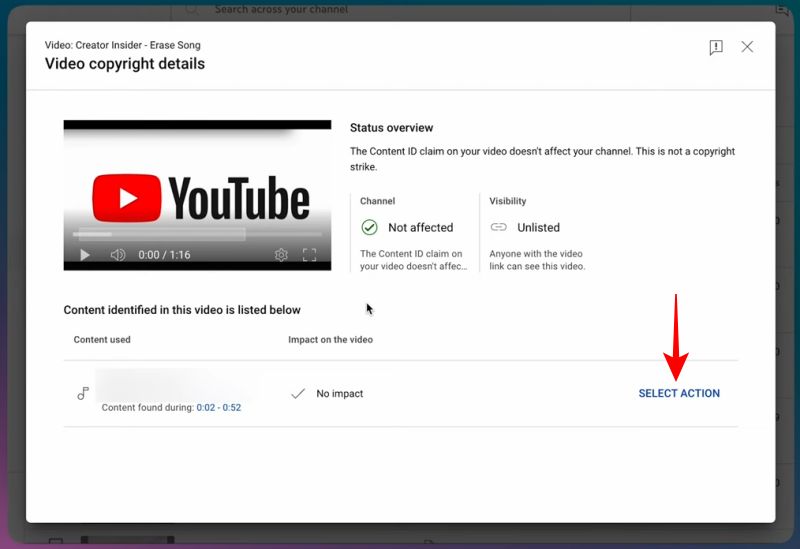The height and width of the screenshot is (549, 800).
Task: Click the video player progress bar
Action: (x=160, y=236)
